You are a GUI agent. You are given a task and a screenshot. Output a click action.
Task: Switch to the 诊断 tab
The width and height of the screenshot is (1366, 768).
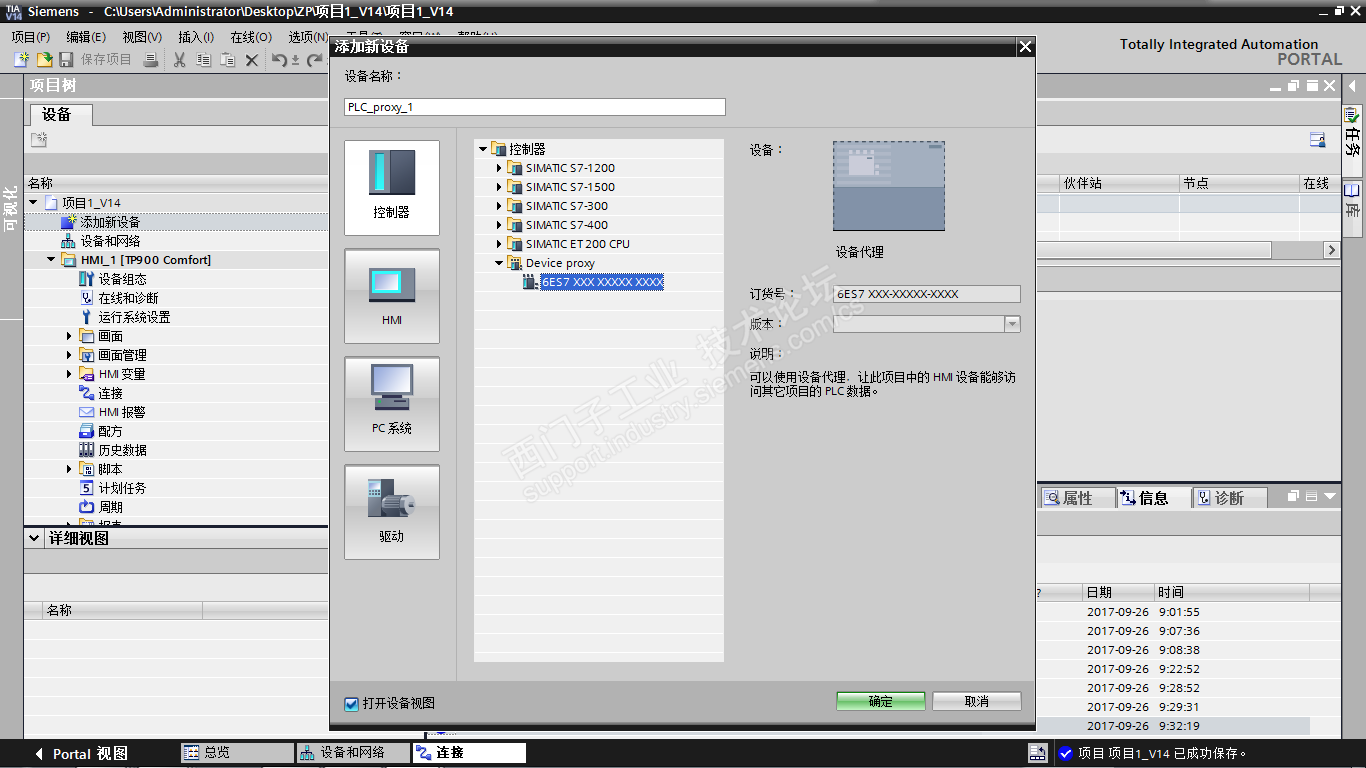point(1229,498)
